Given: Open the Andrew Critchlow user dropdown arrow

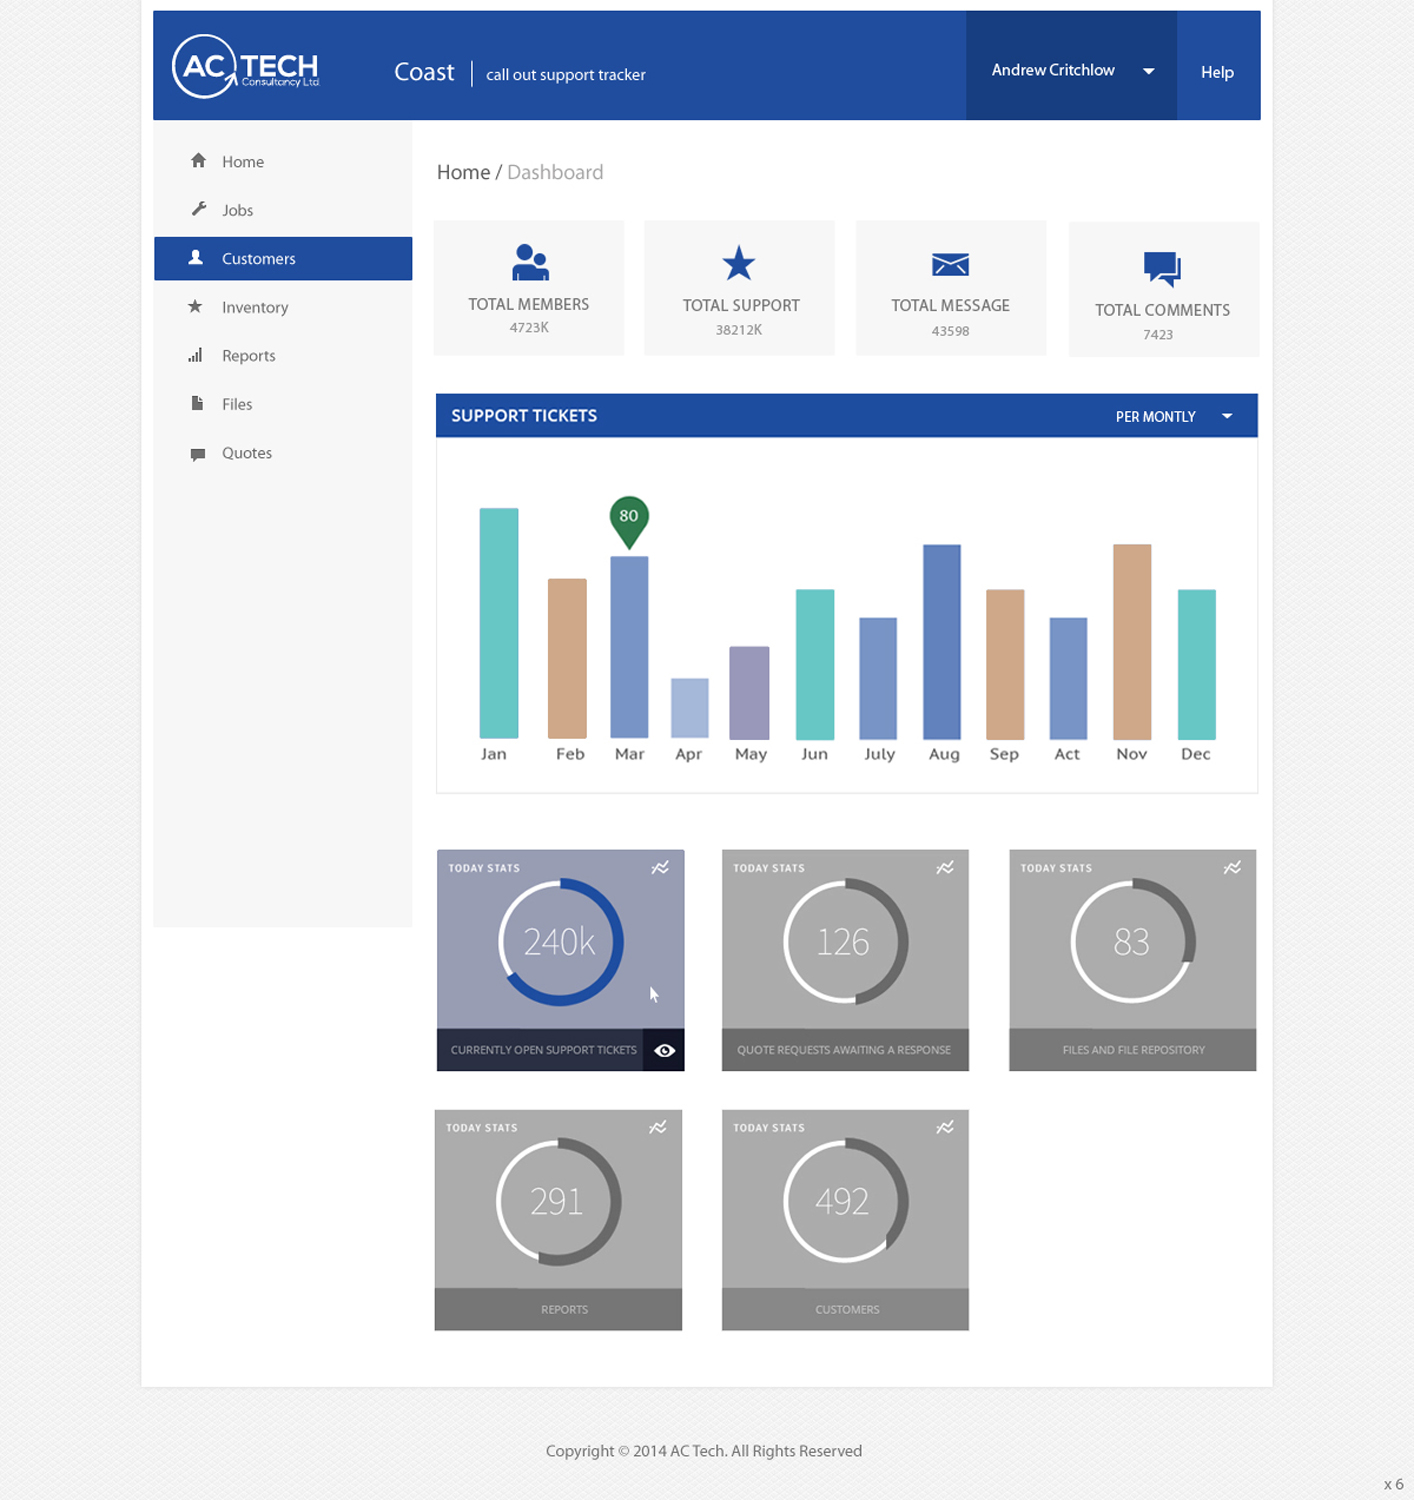Looking at the screenshot, I should click(1149, 71).
